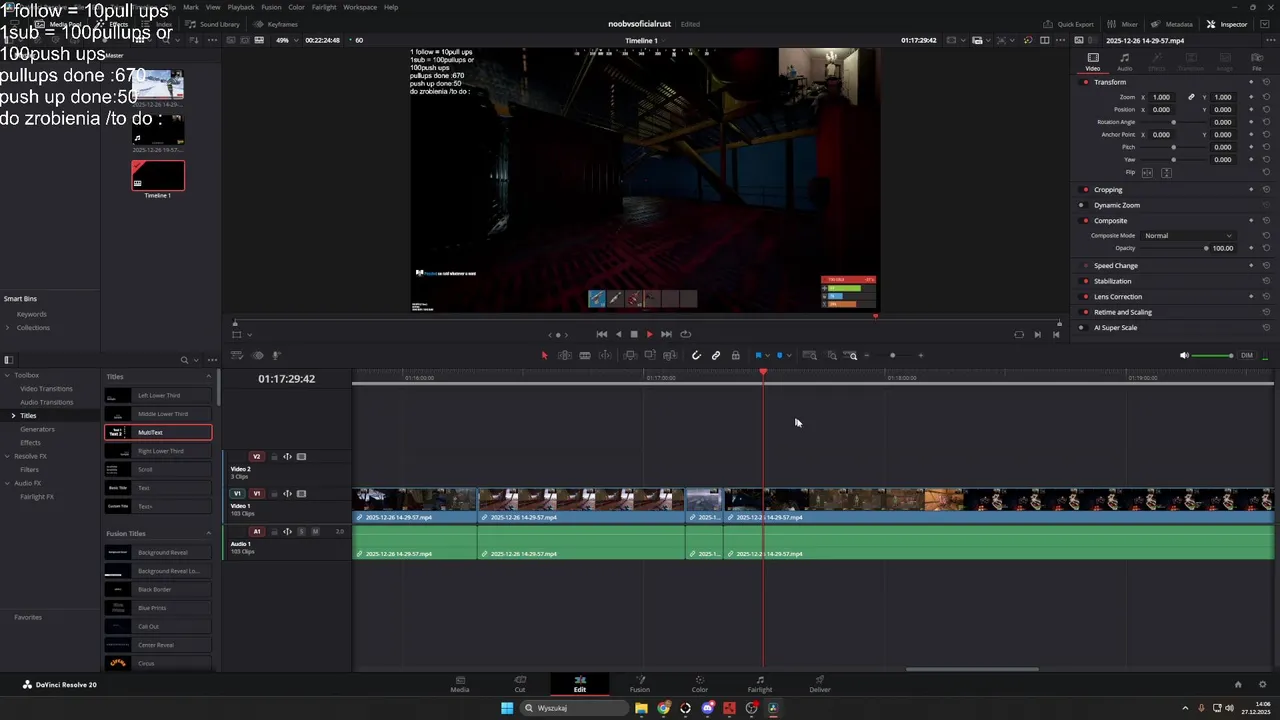Viewport: 1280px width, 720px height.
Task: Open the Playback menu
Action: pos(241,7)
